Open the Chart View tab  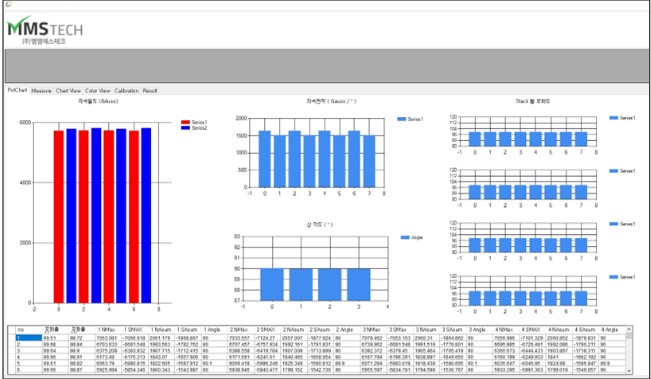click(68, 90)
